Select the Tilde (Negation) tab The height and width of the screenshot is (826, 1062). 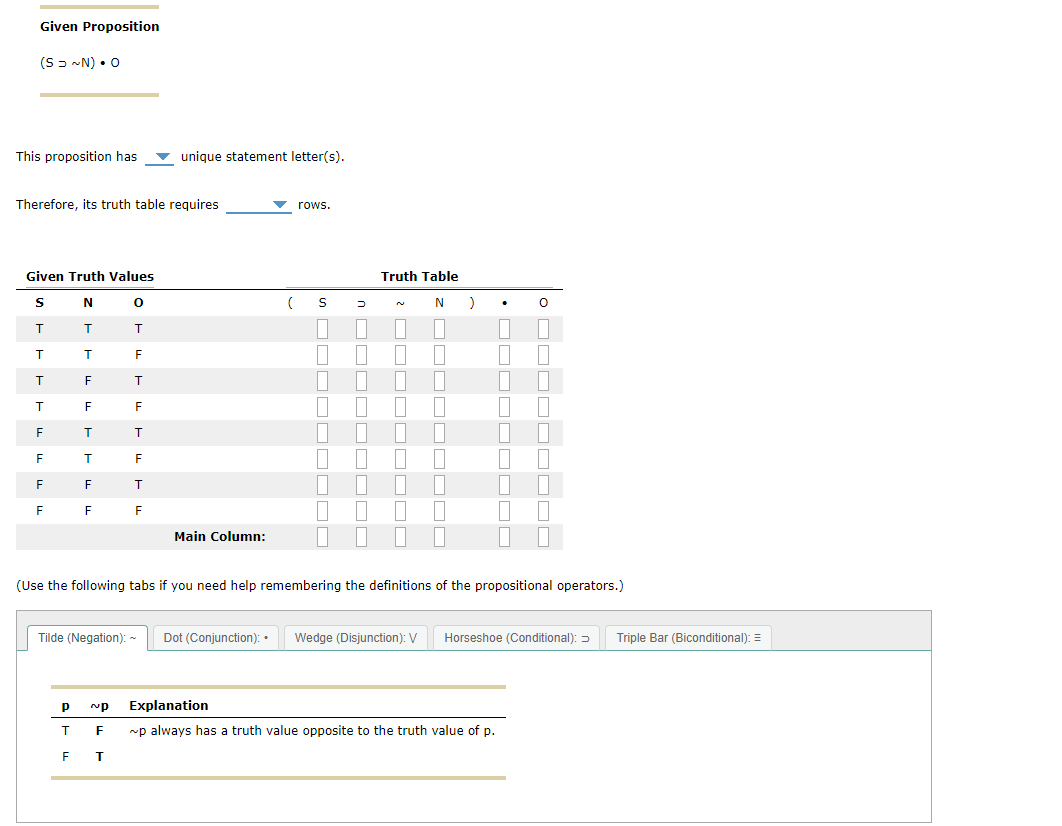tap(87, 637)
